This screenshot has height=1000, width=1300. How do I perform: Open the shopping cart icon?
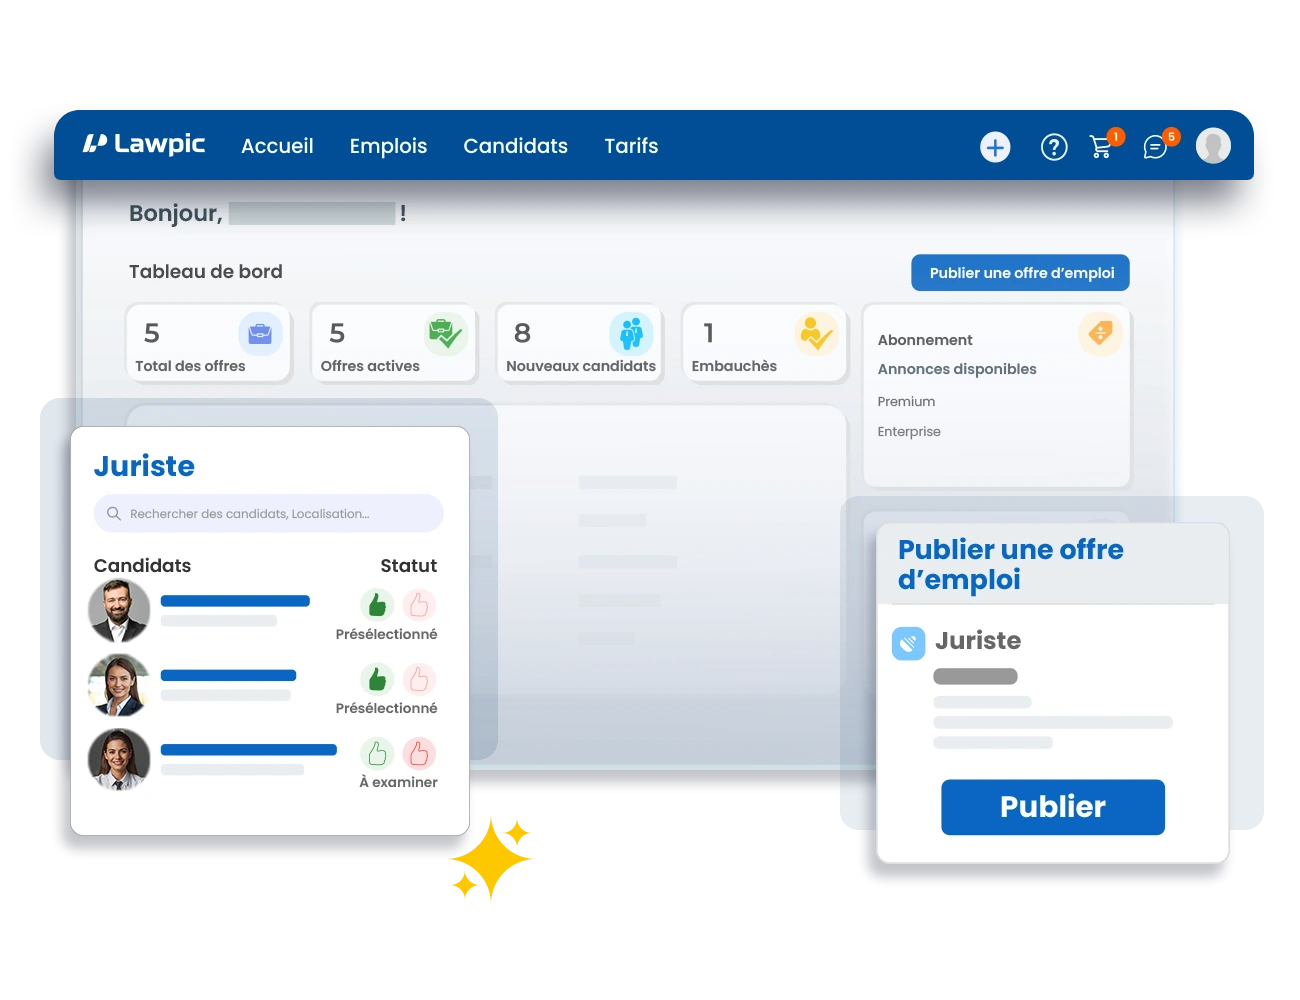(x=1101, y=147)
